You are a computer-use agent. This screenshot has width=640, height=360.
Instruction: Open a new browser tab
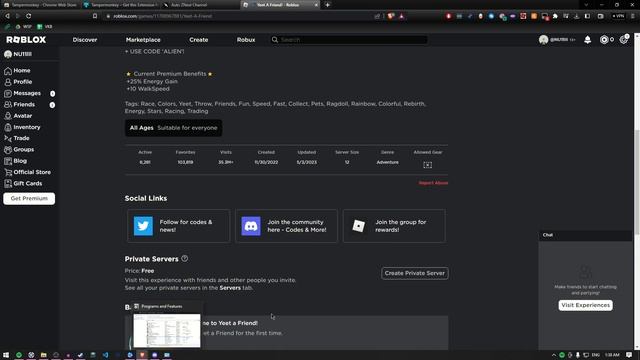(x=327, y=5)
